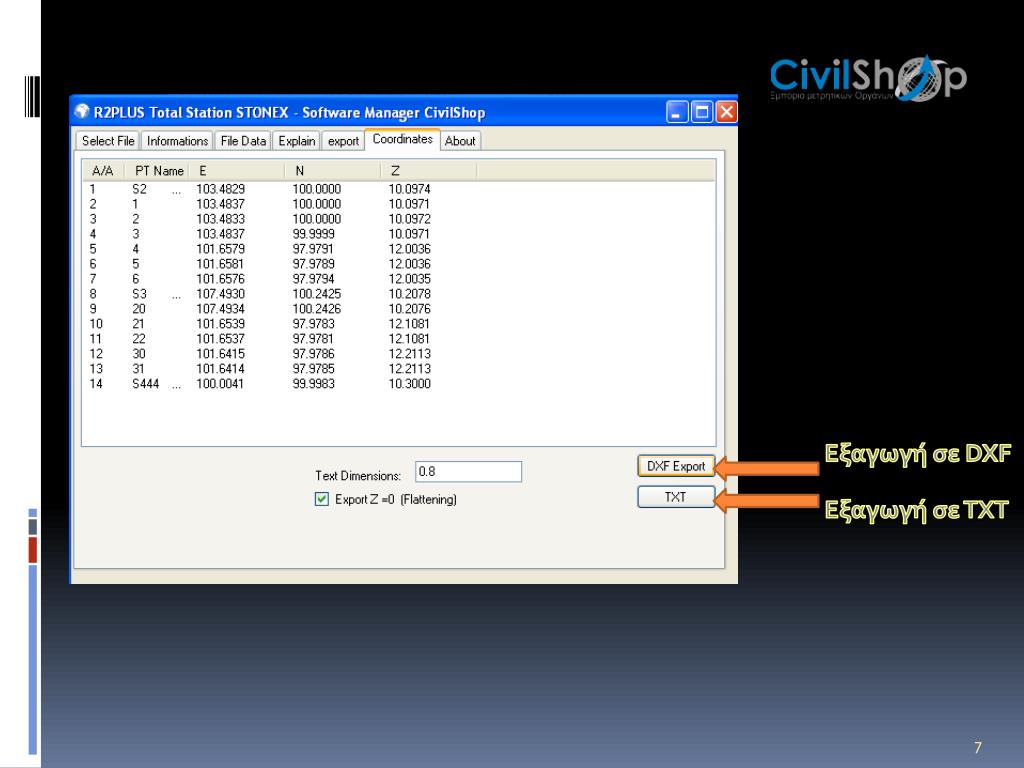The height and width of the screenshot is (768, 1024).
Task: Select point S3 in row 8
Action: [x=140, y=295]
